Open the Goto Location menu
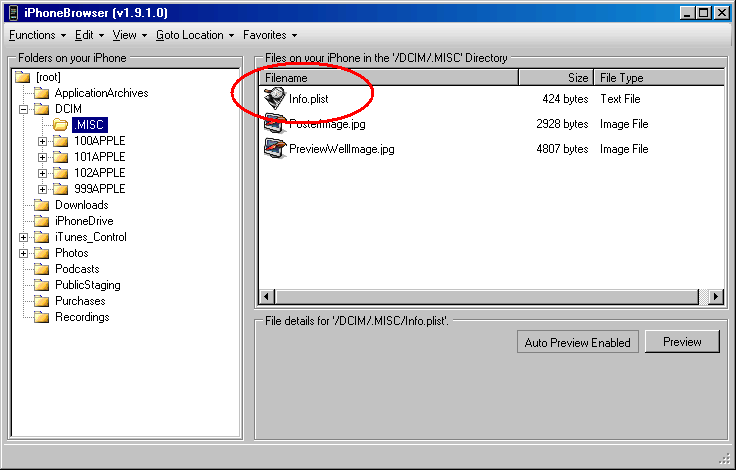 [195, 35]
